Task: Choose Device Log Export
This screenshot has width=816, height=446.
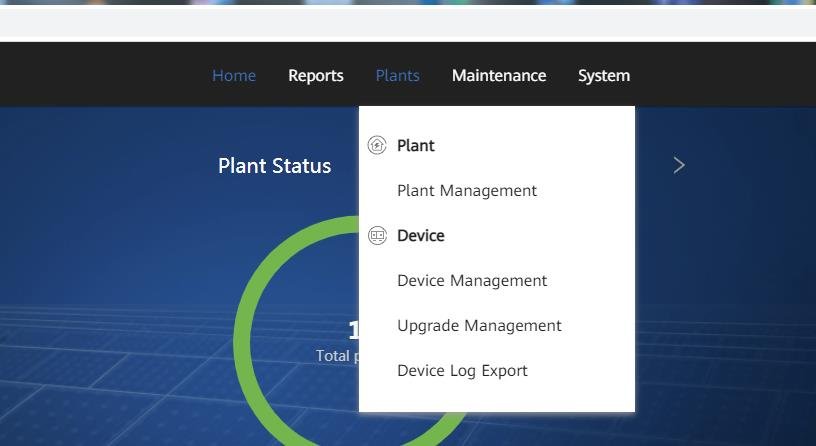Action: [x=462, y=371]
